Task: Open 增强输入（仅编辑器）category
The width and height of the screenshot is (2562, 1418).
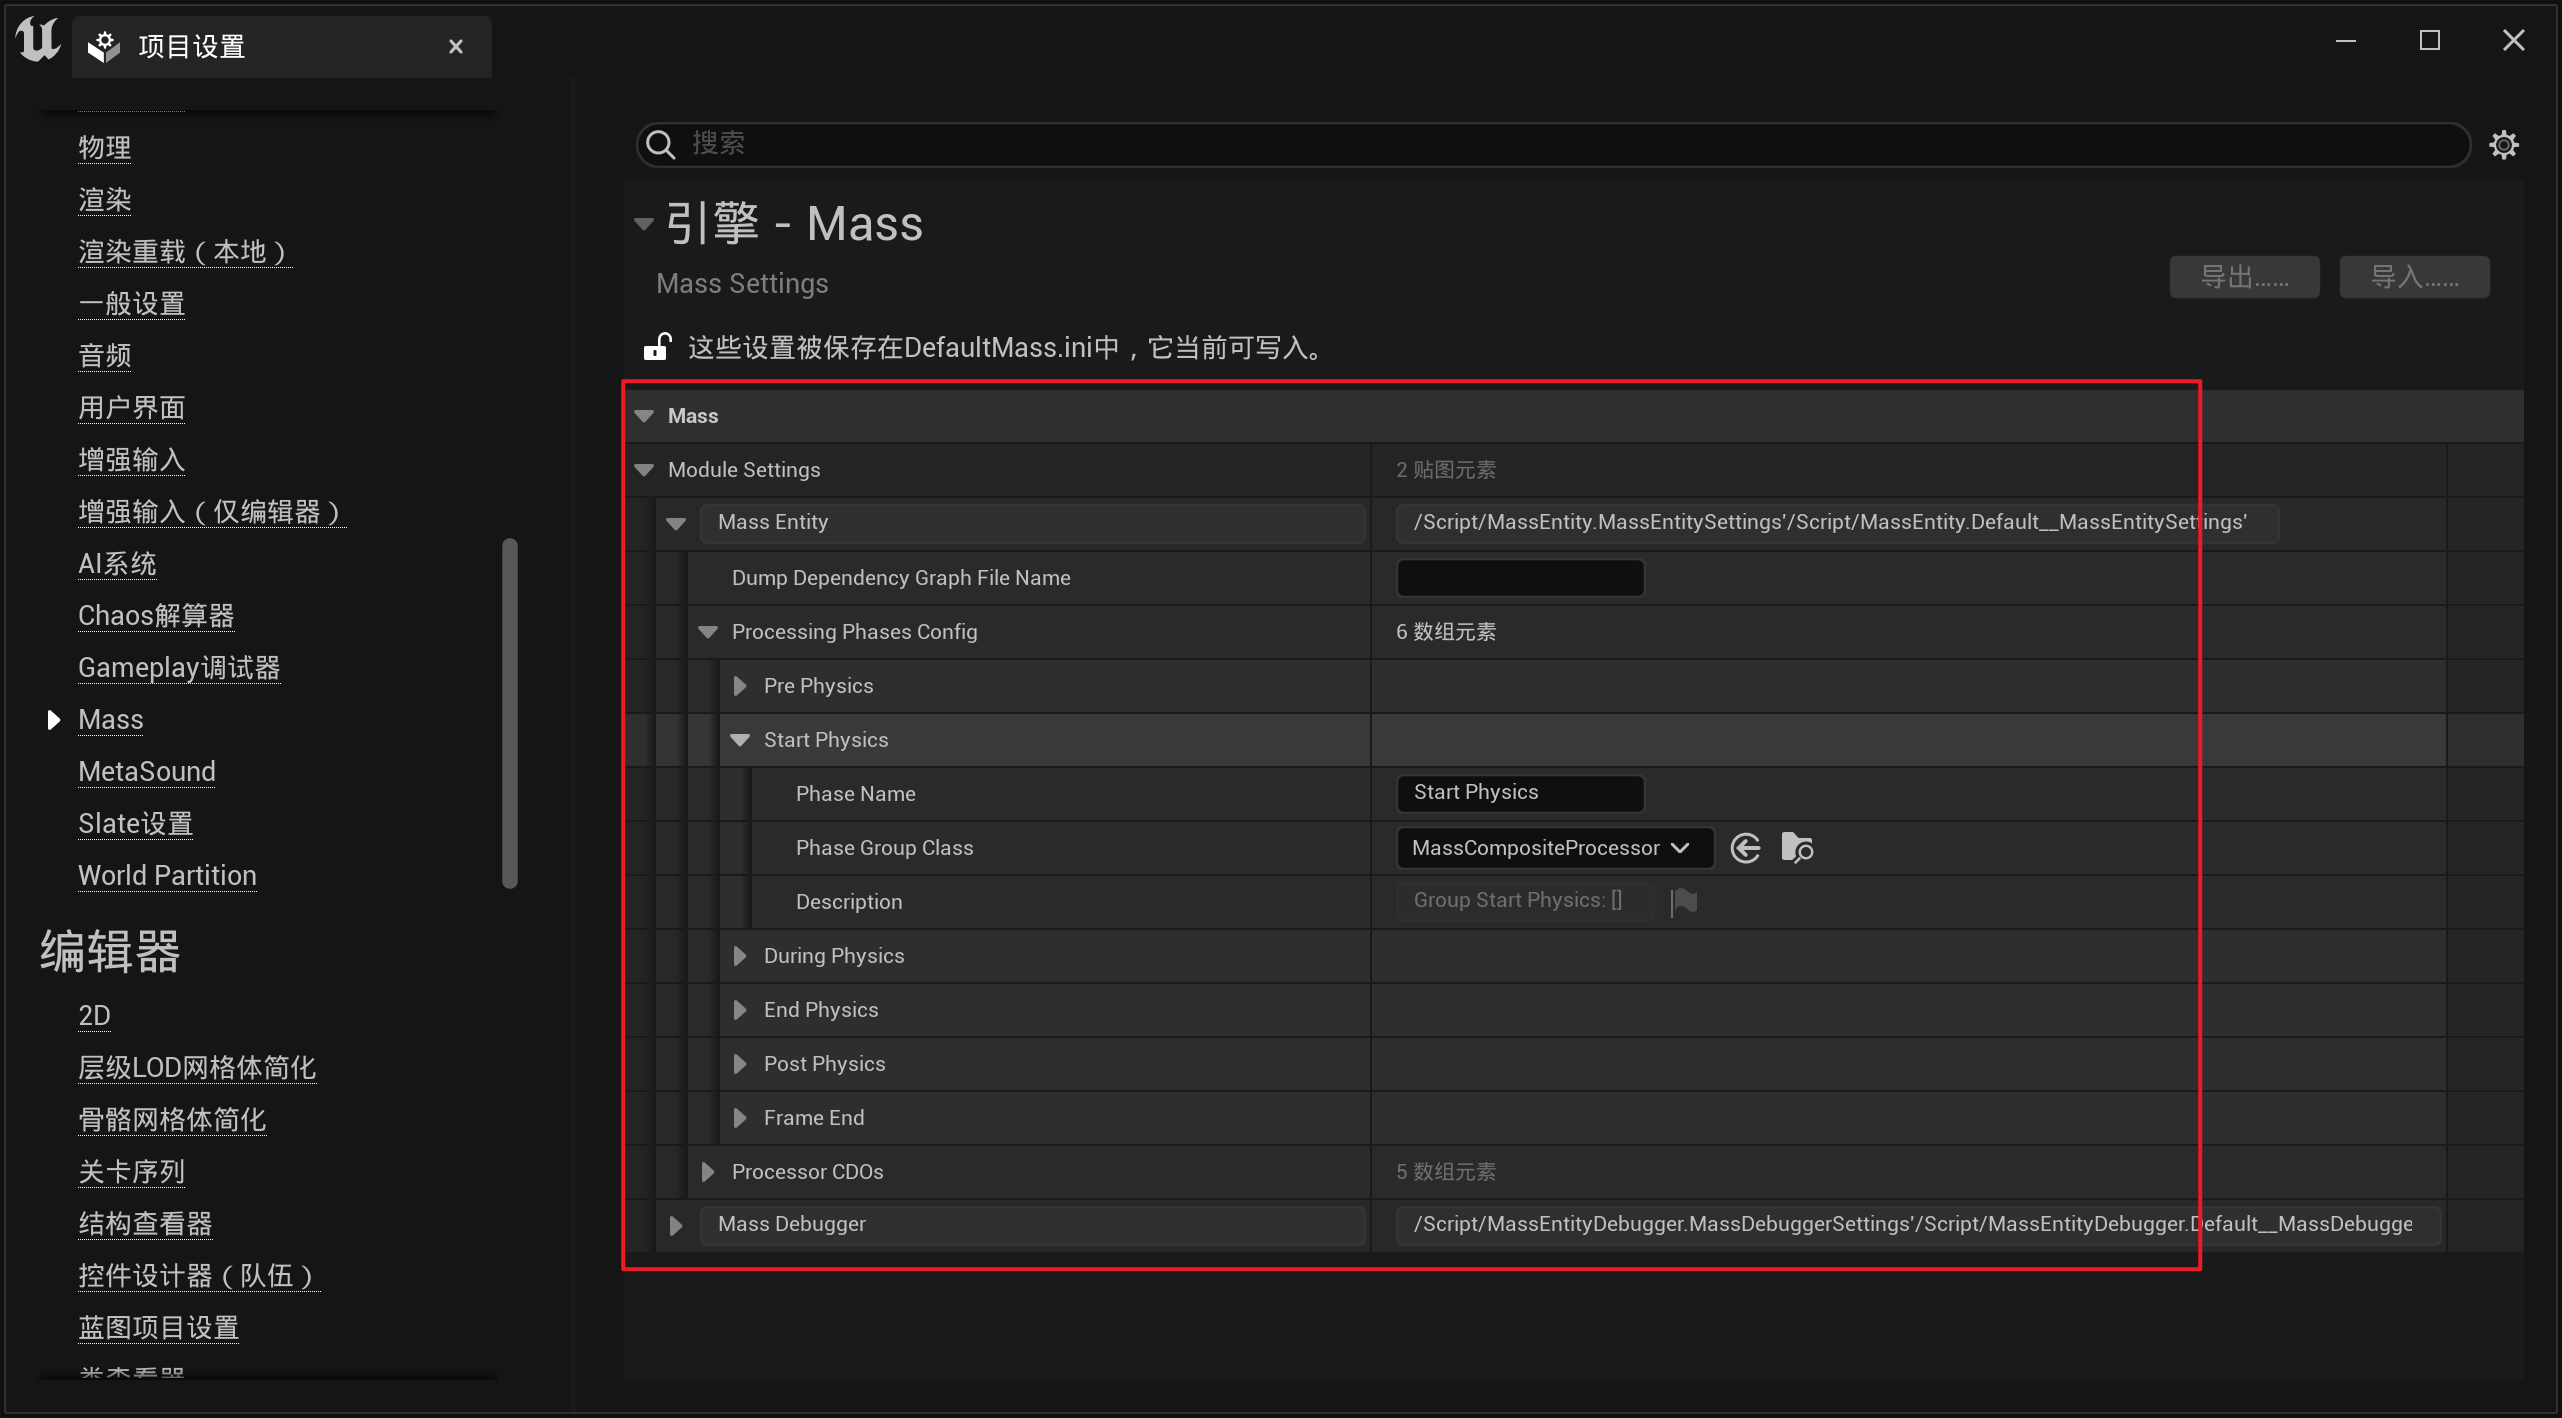Action: tap(212, 512)
